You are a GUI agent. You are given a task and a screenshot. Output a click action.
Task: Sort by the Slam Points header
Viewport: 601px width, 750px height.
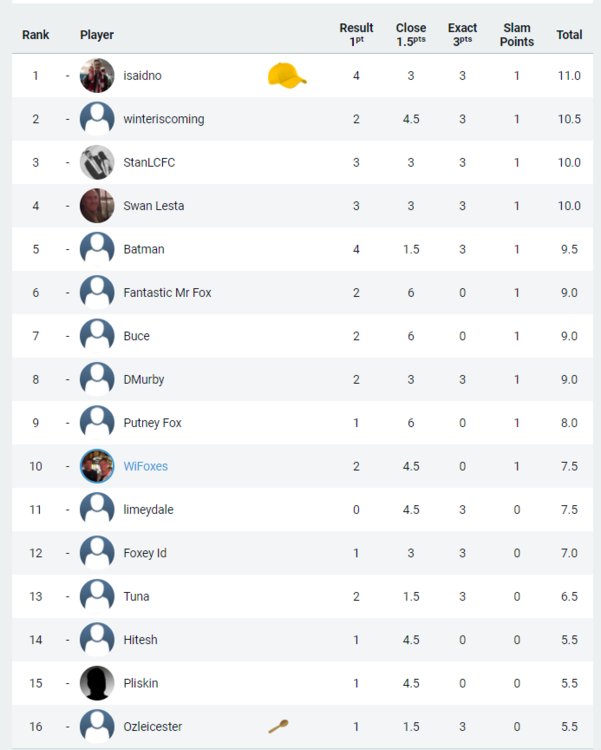[x=517, y=34]
